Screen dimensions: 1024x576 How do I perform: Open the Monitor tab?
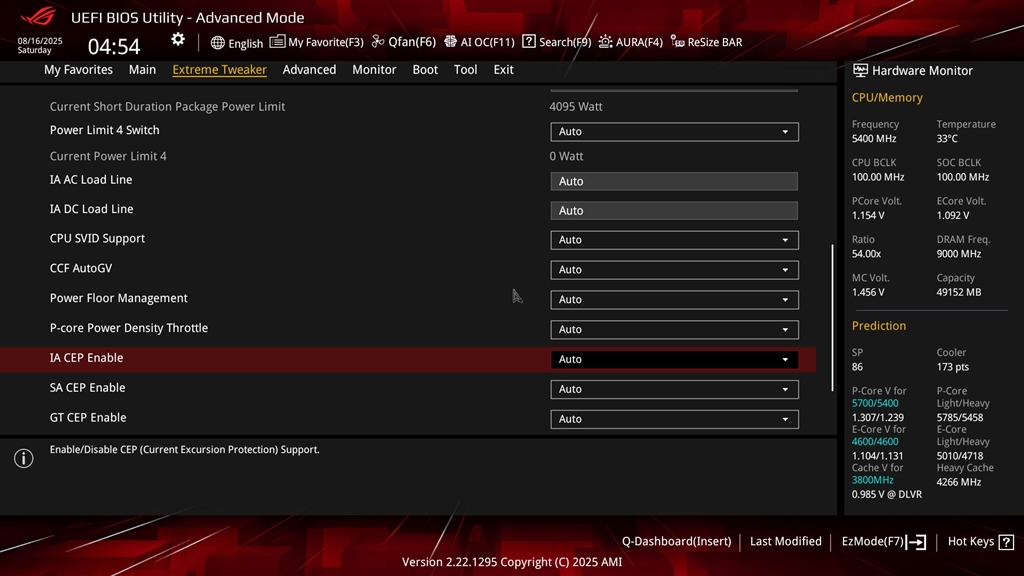[x=374, y=70]
